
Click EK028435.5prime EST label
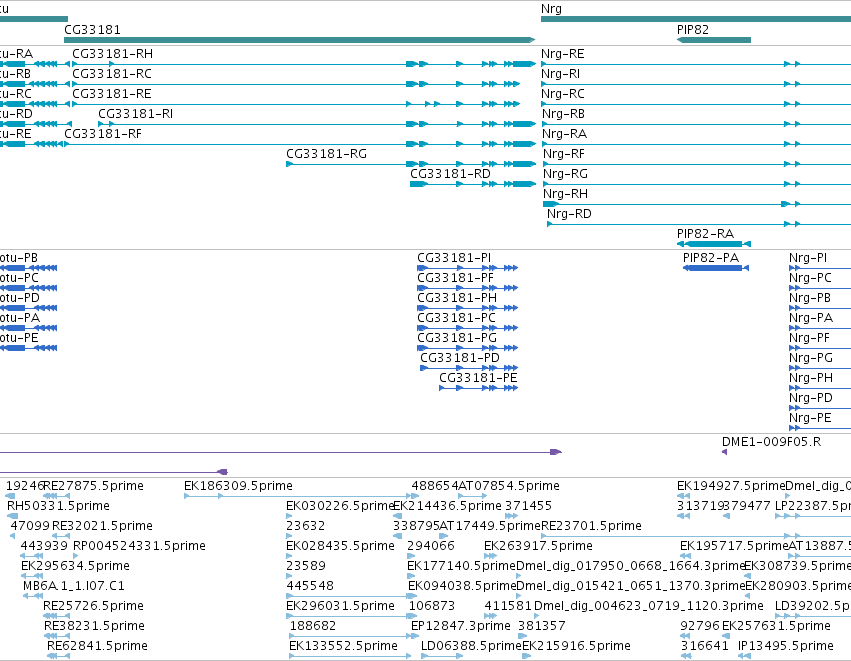[x=340, y=546]
